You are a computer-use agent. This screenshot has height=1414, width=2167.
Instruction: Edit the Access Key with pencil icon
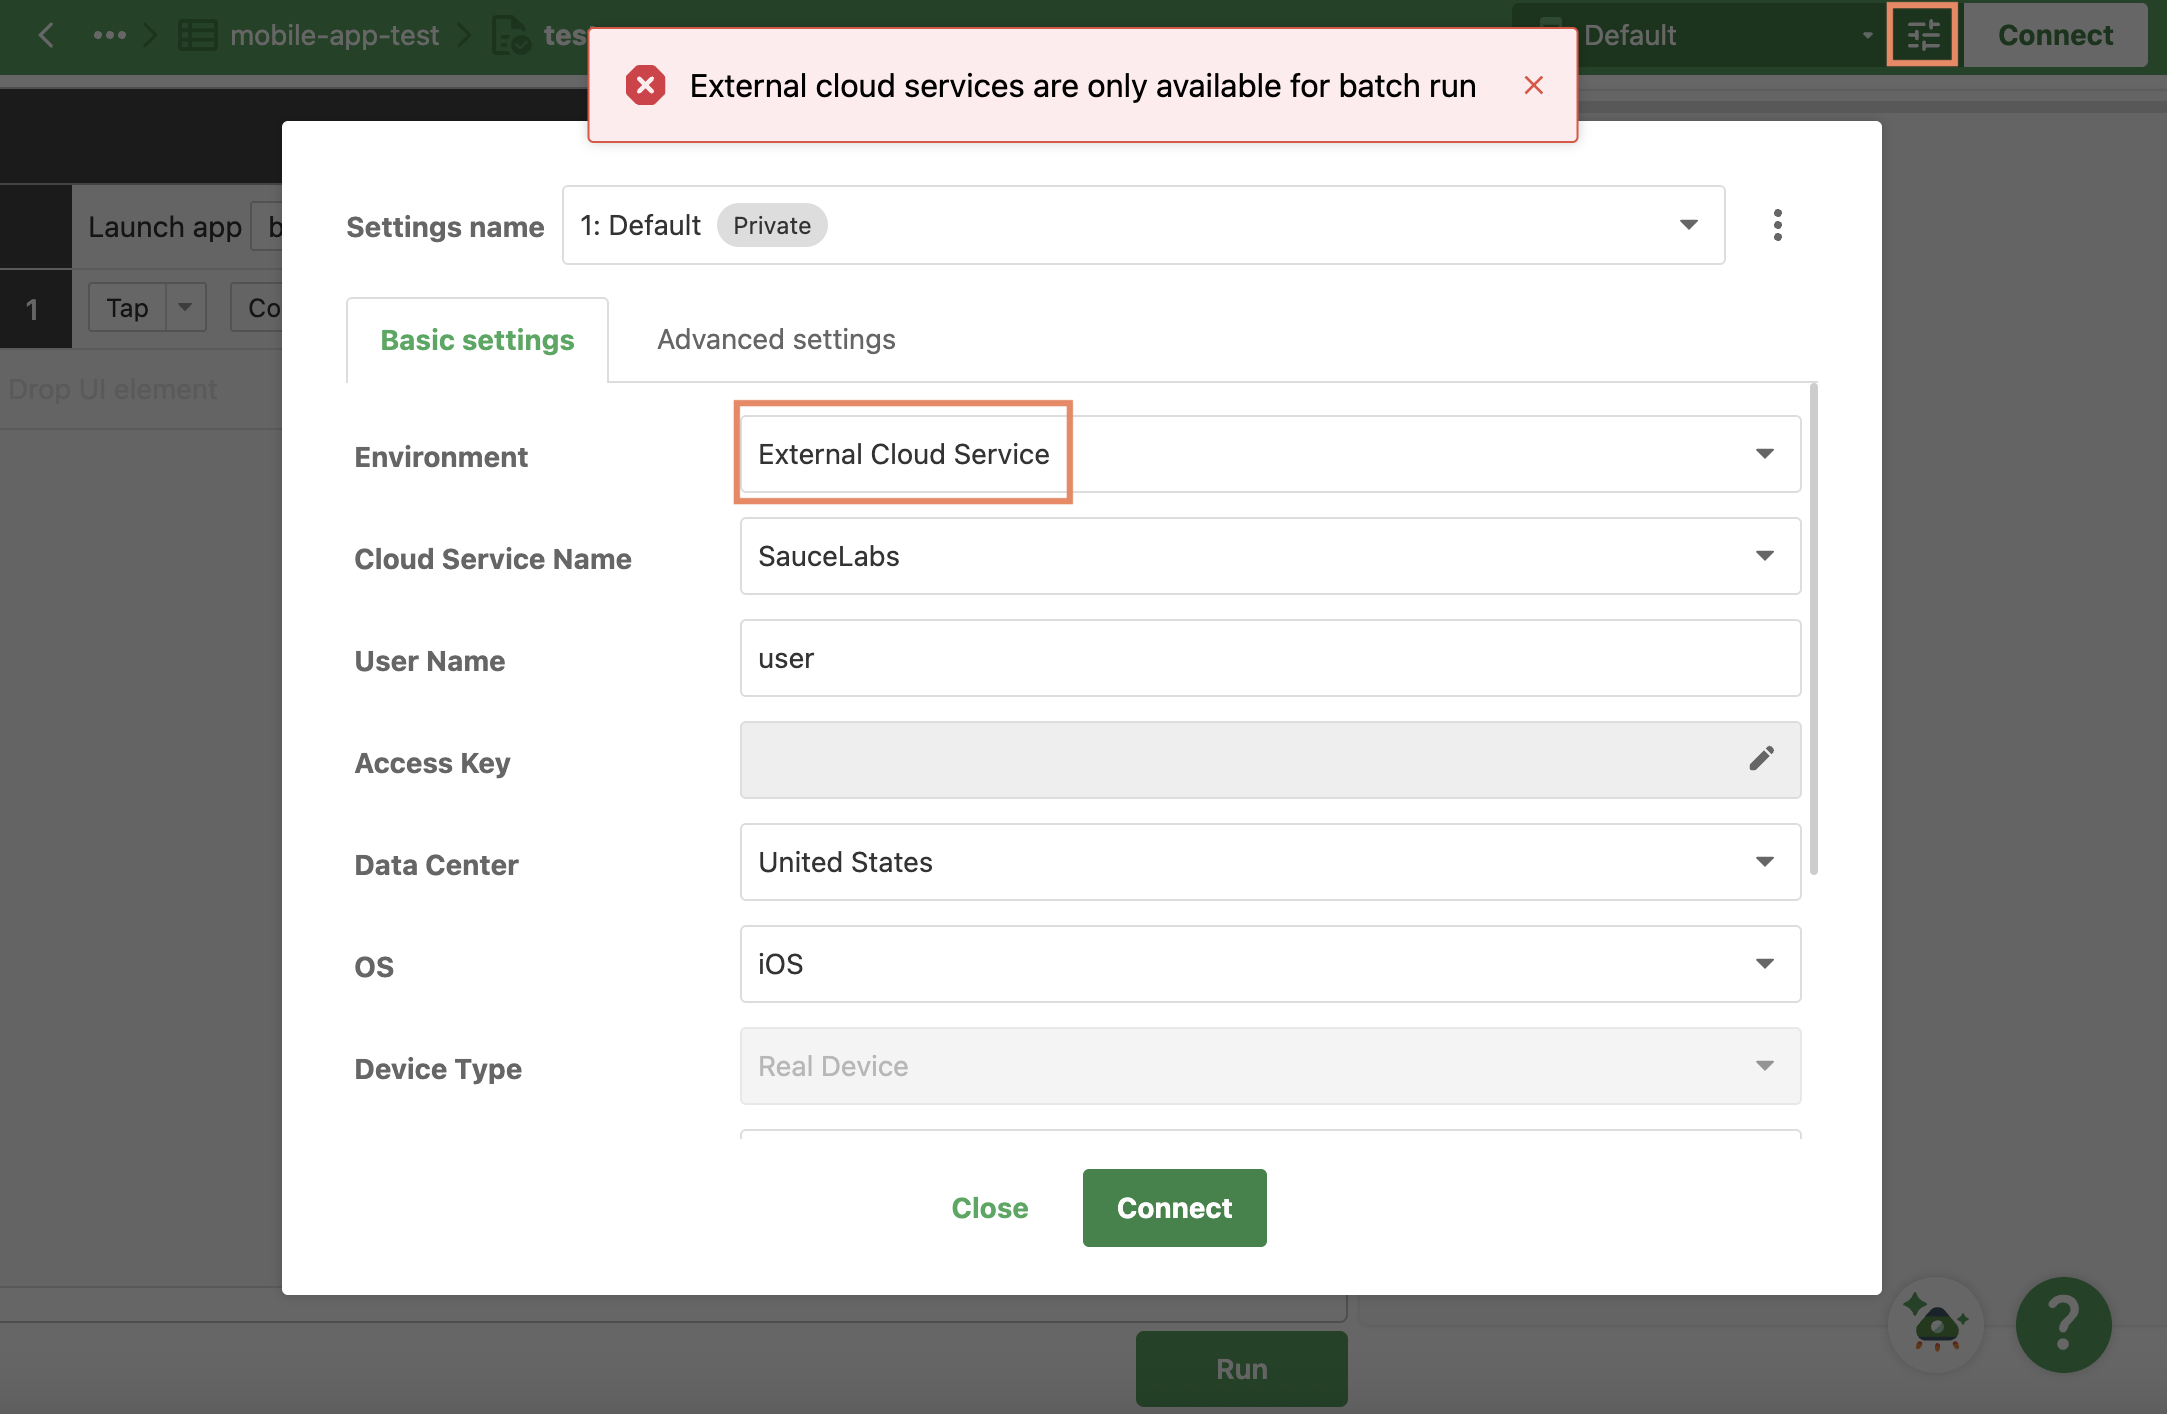coord(1761,759)
